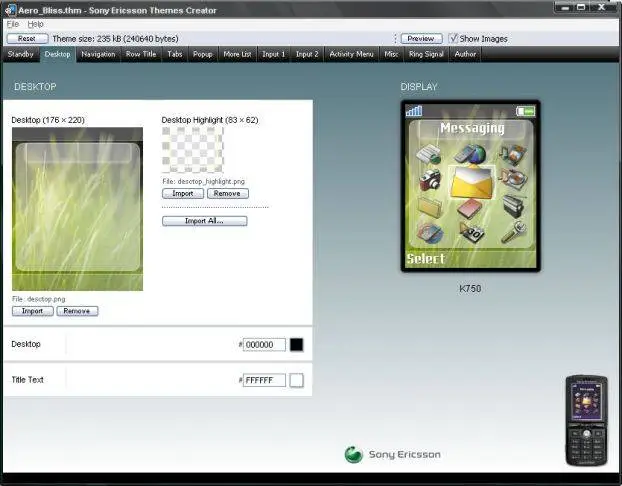Screen dimensions: 622x486
Task: Import a Desktop Highlight image
Action: tap(183, 194)
